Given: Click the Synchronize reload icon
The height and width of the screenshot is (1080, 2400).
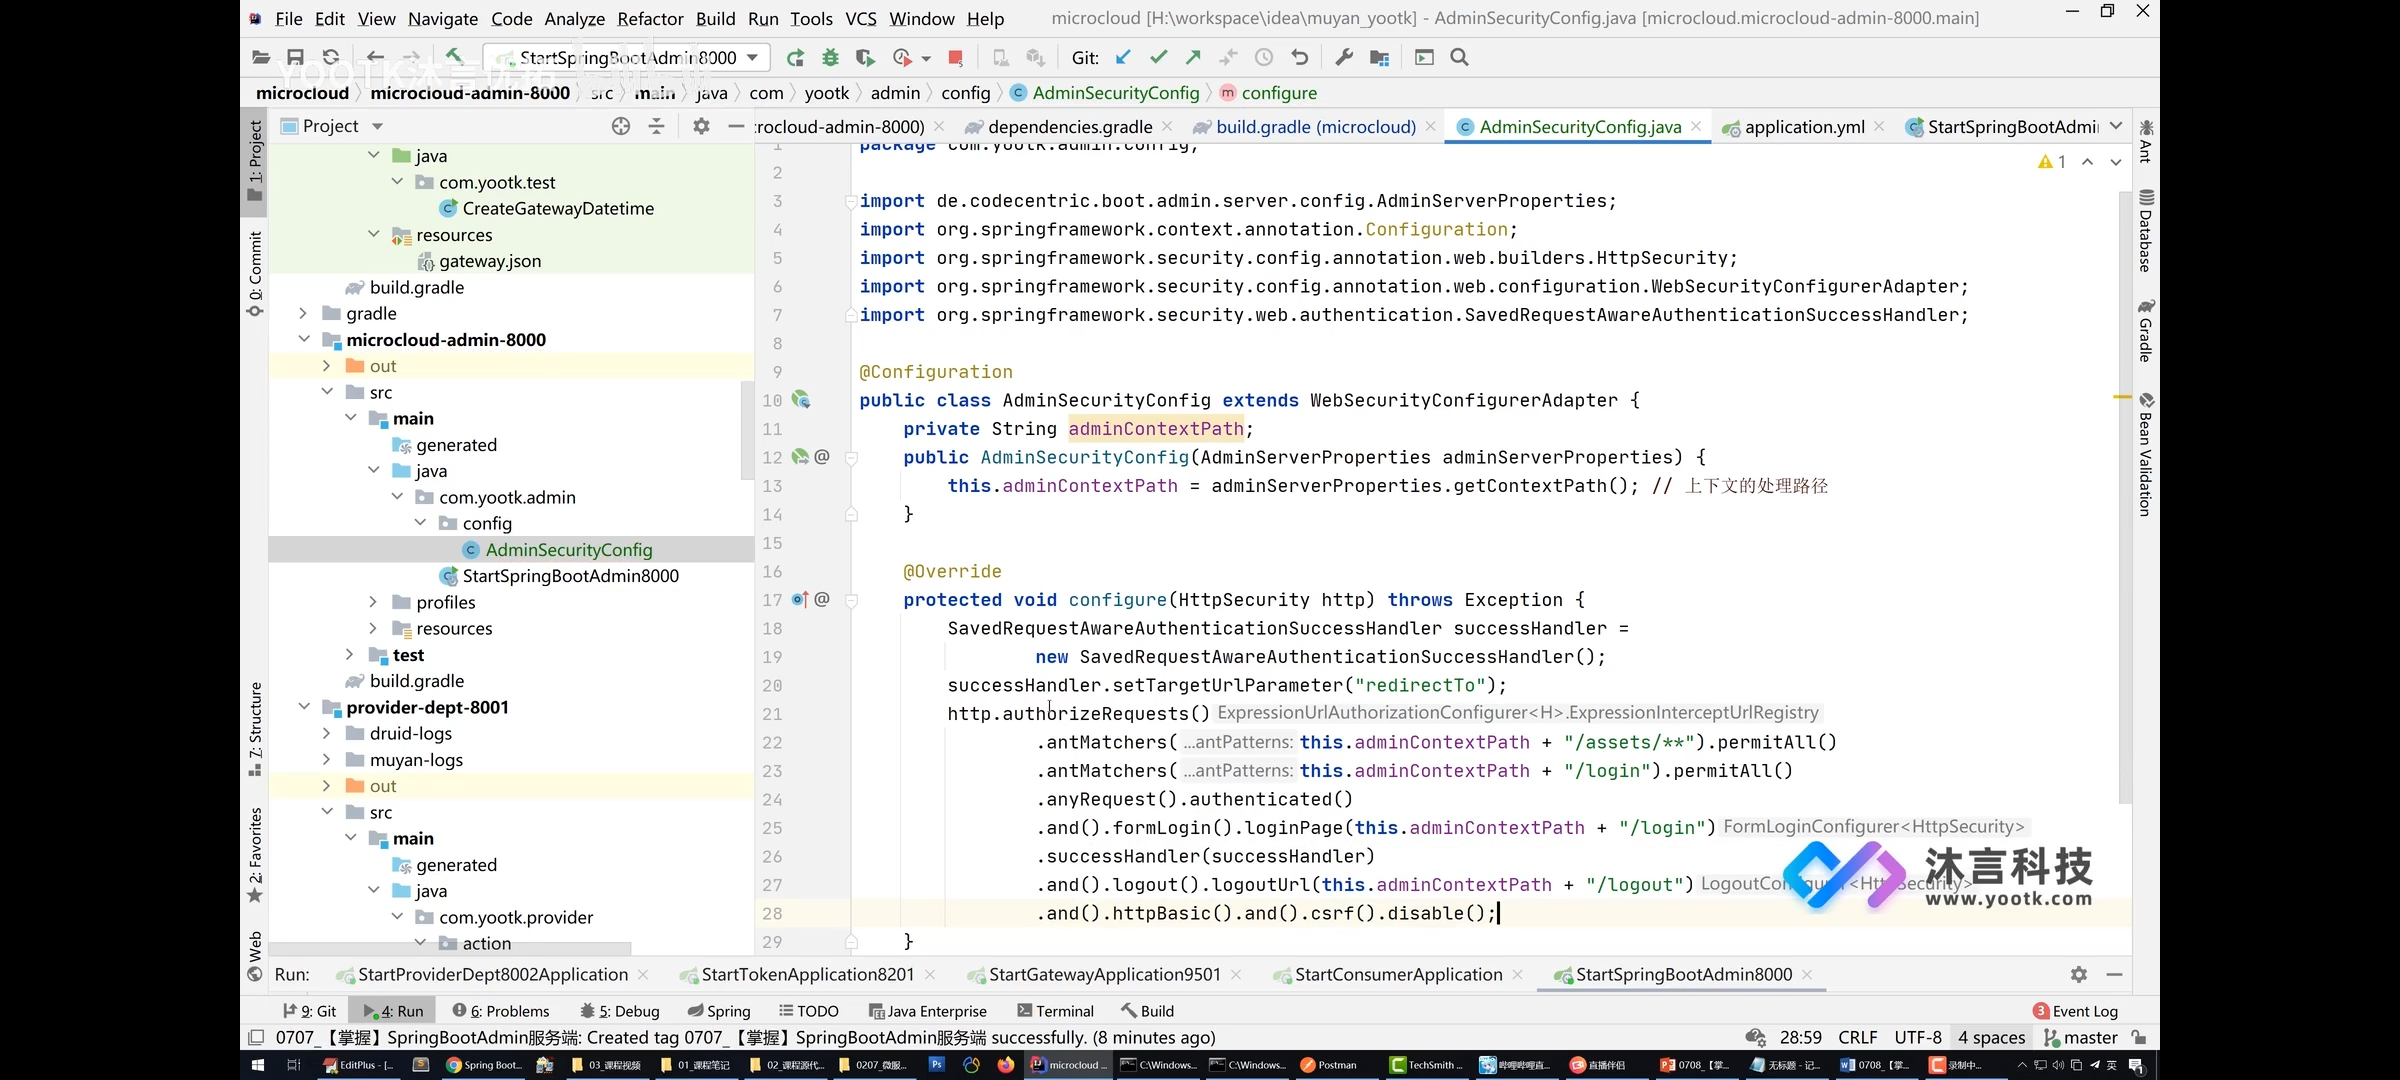Looking at the screenshot, I should pos(331,57).
